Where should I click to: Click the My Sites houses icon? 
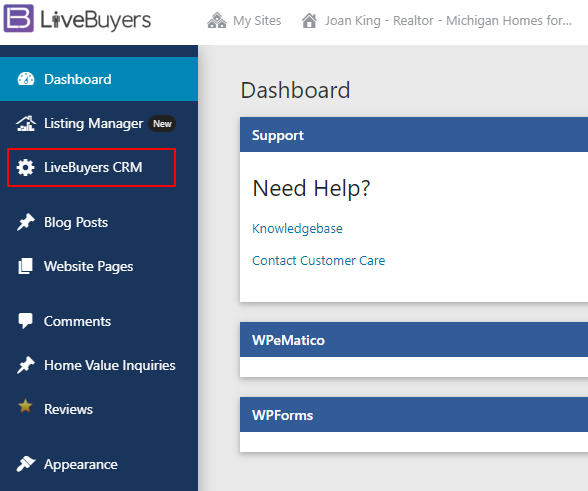217,20
